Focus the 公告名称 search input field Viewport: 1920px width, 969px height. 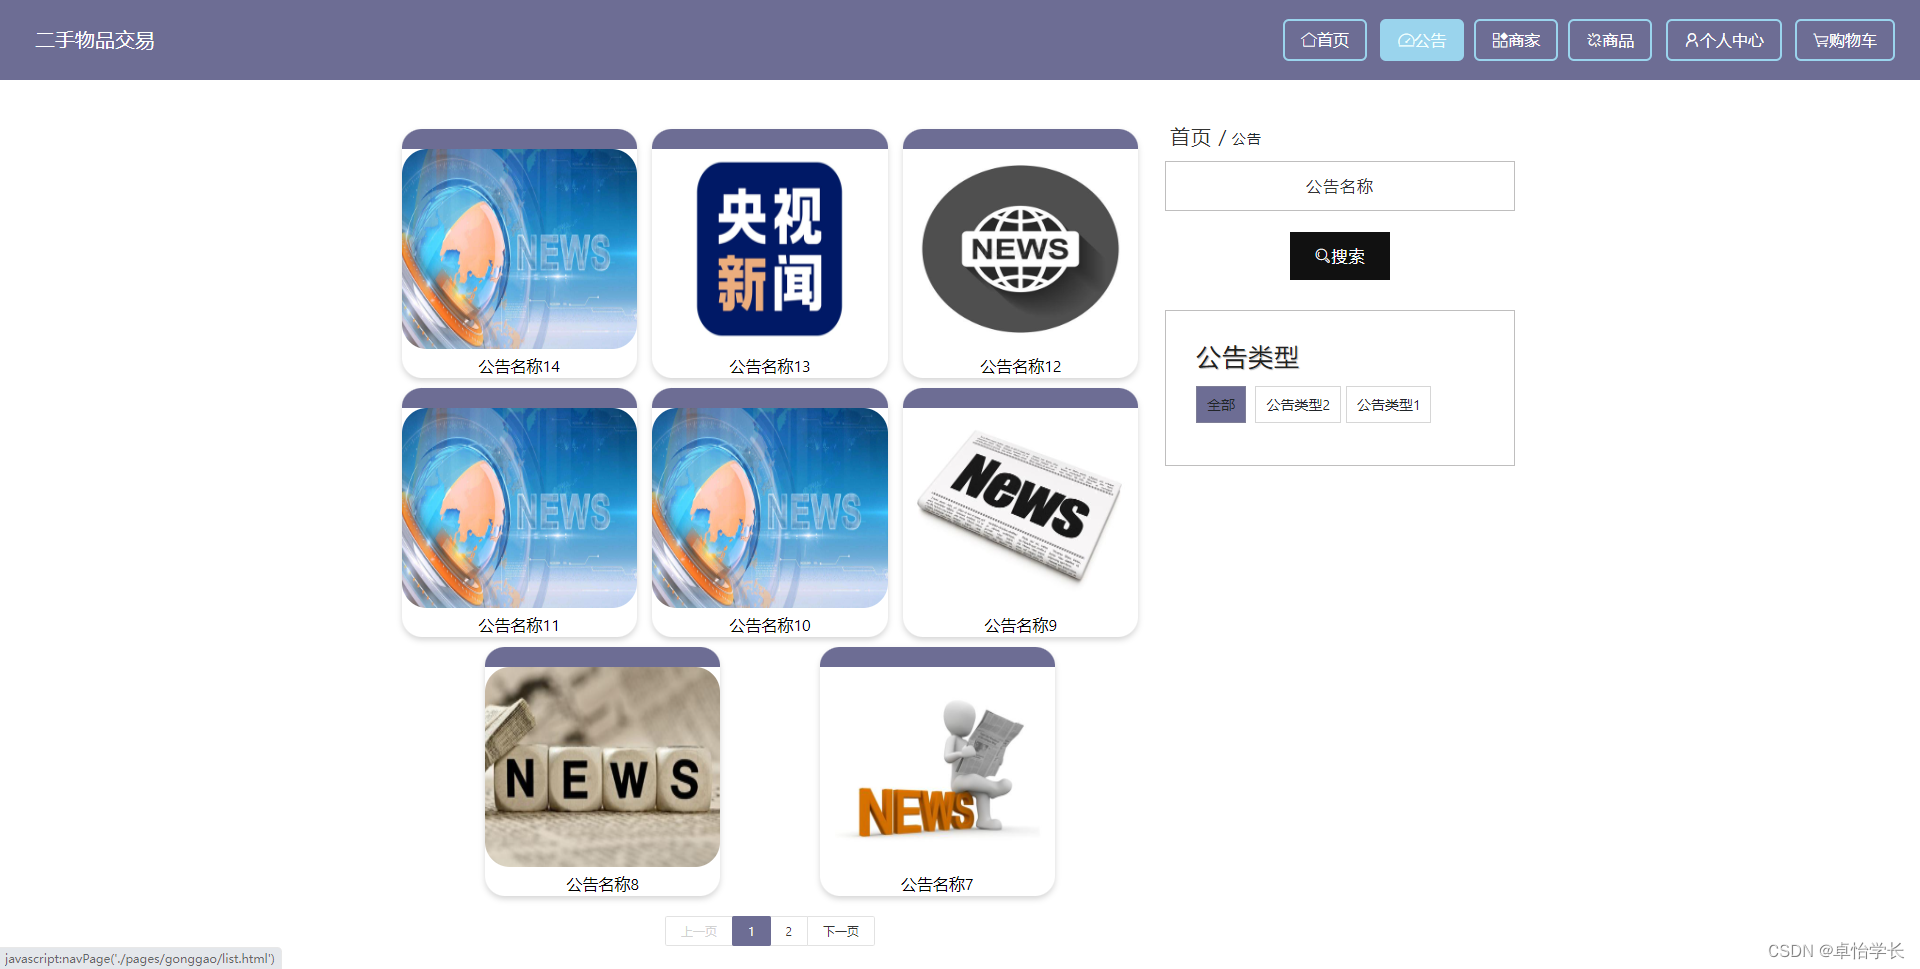[x=1339, y=186]
